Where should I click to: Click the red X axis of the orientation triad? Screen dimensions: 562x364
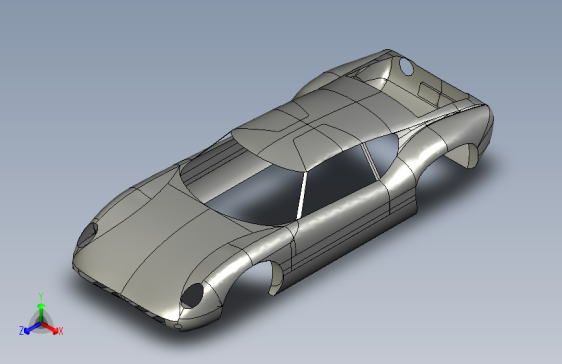pyautogui.click(x=51, y=328)
